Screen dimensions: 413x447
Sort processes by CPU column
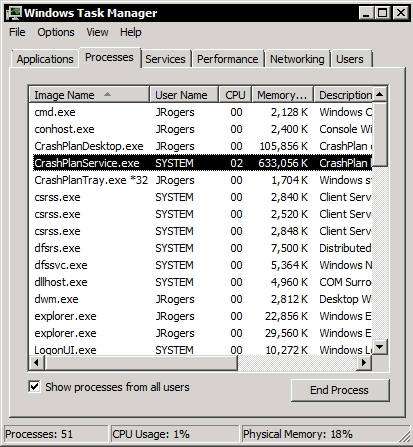click(235, 95)
